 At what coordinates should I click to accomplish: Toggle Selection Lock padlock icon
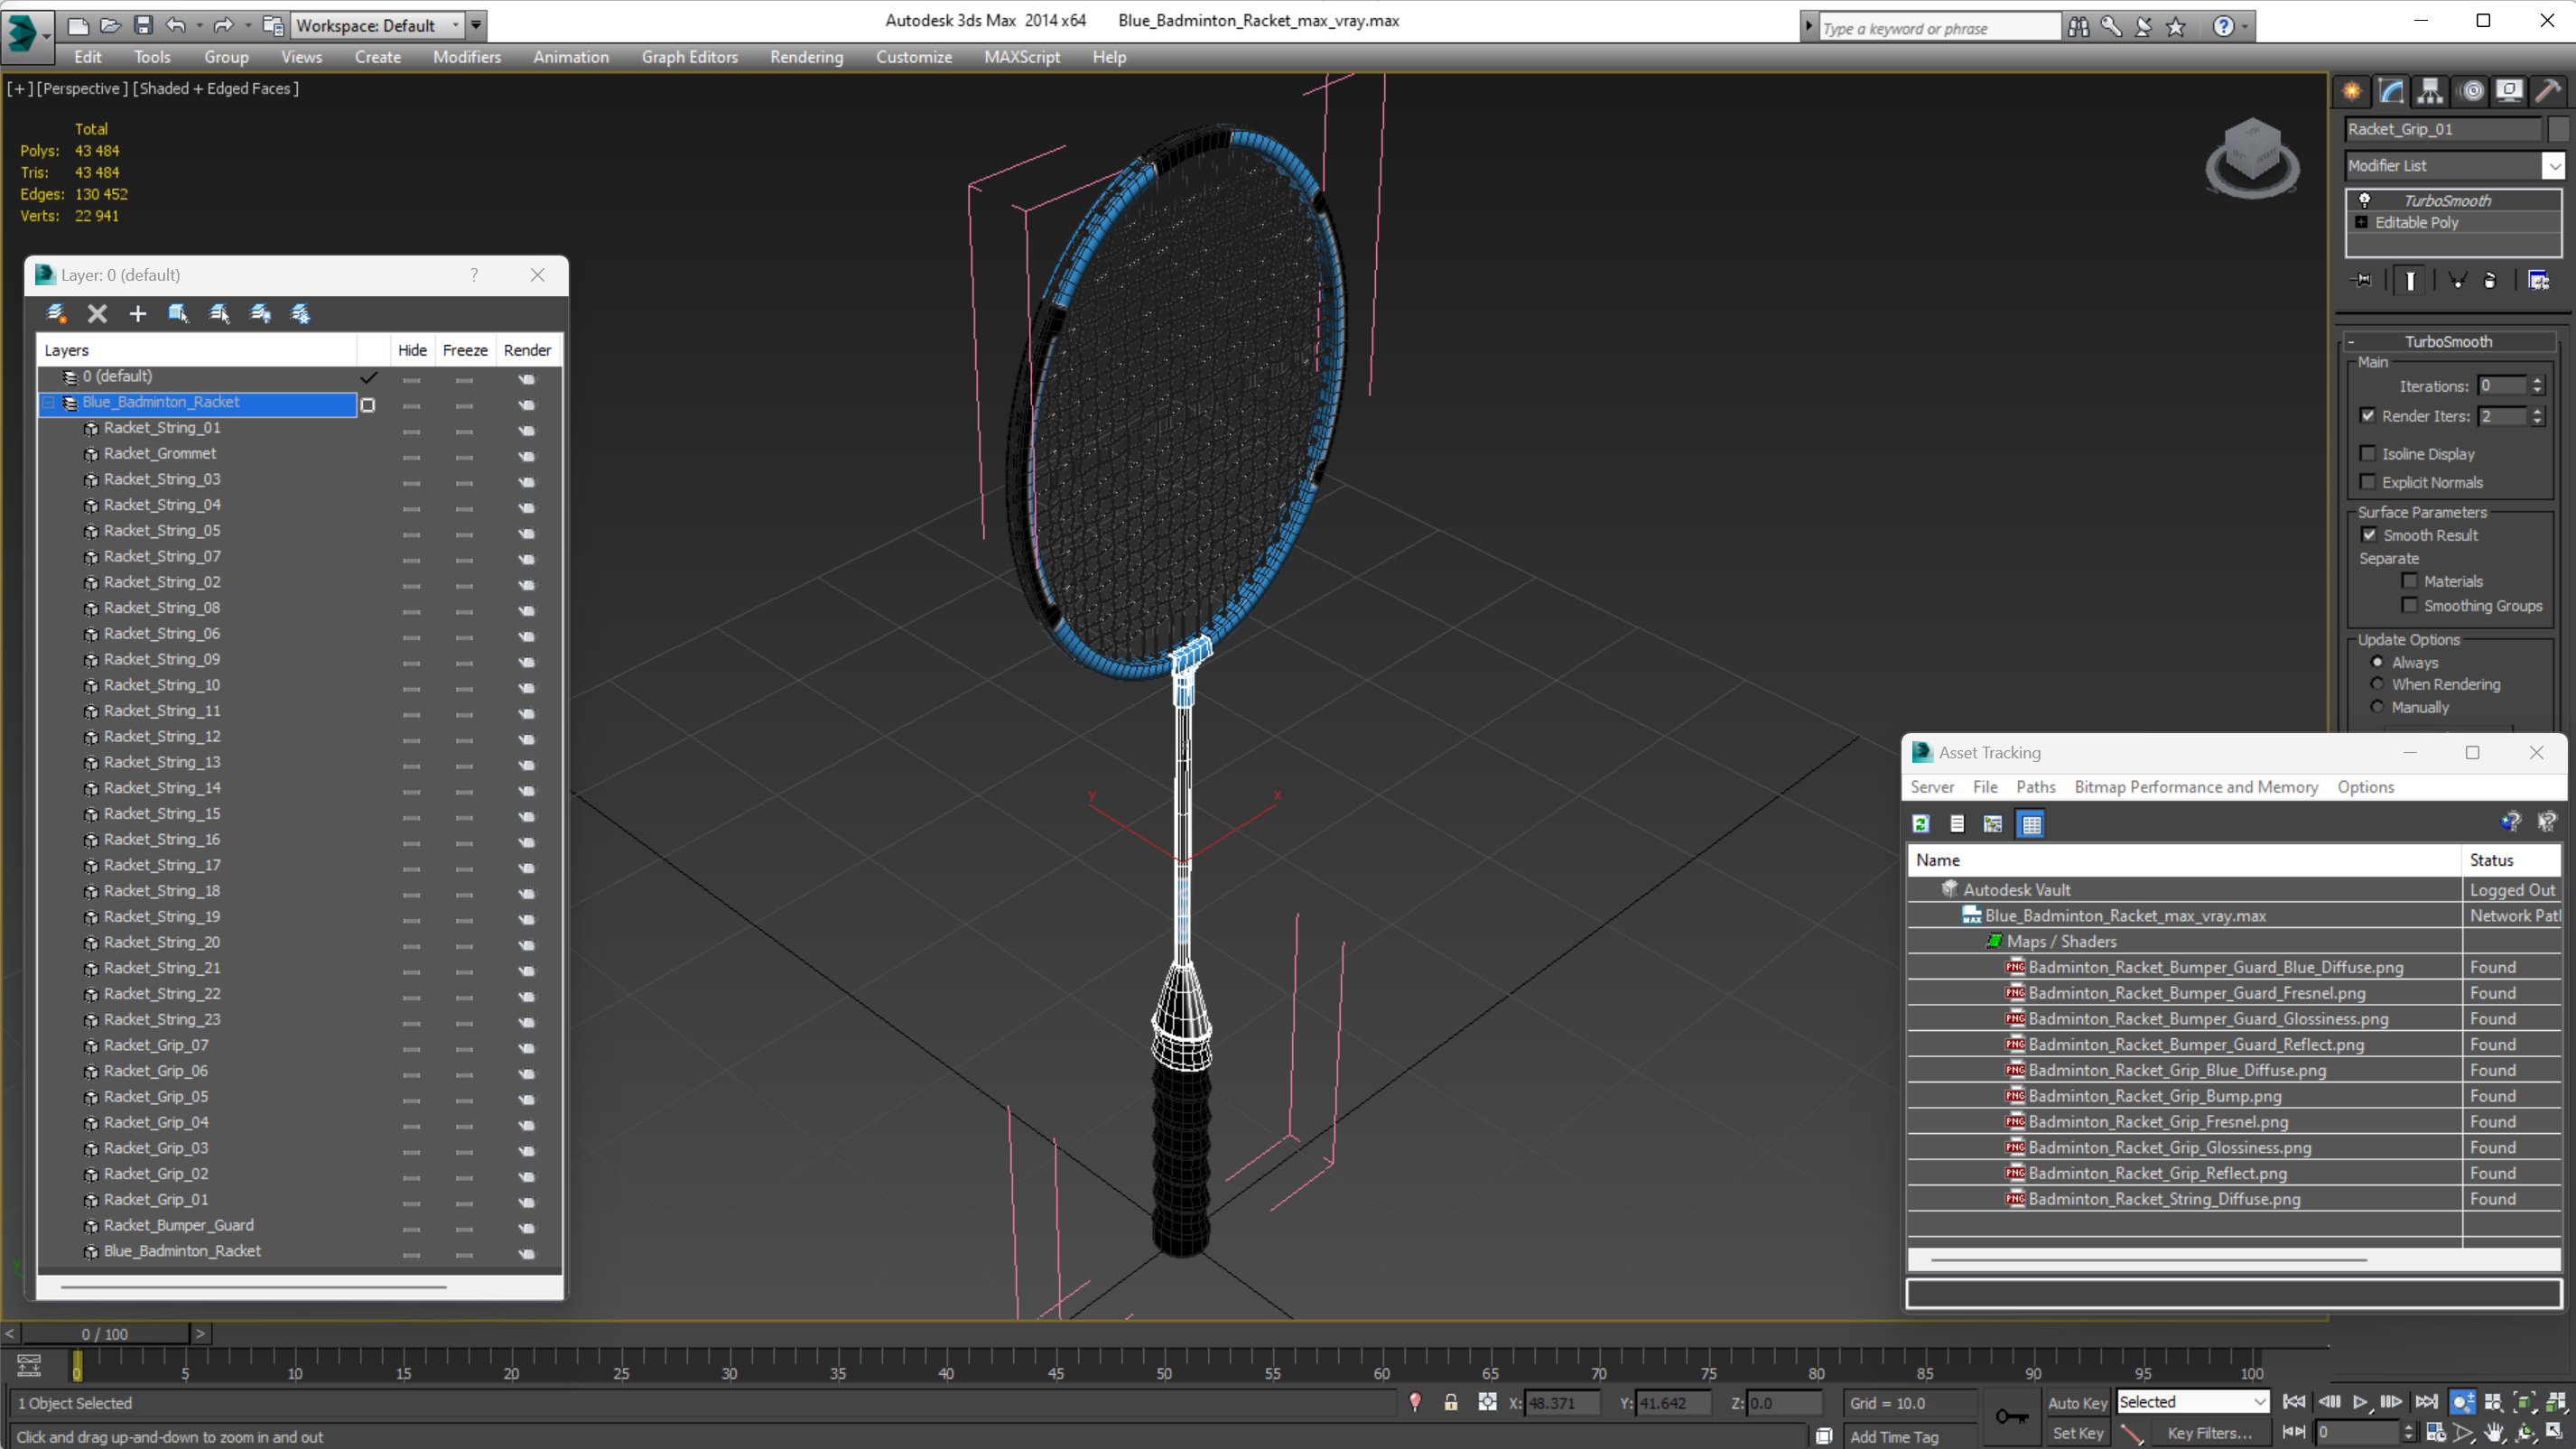(1451, 1402)
